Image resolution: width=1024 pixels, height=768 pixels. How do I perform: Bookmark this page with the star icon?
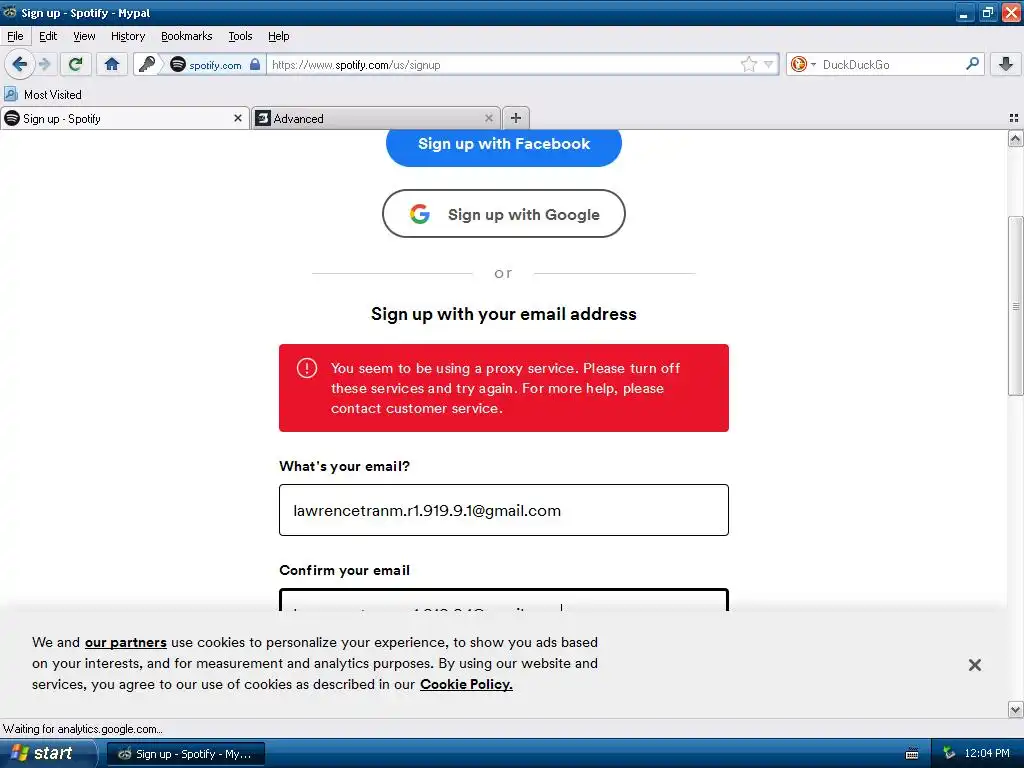point(748,64)
